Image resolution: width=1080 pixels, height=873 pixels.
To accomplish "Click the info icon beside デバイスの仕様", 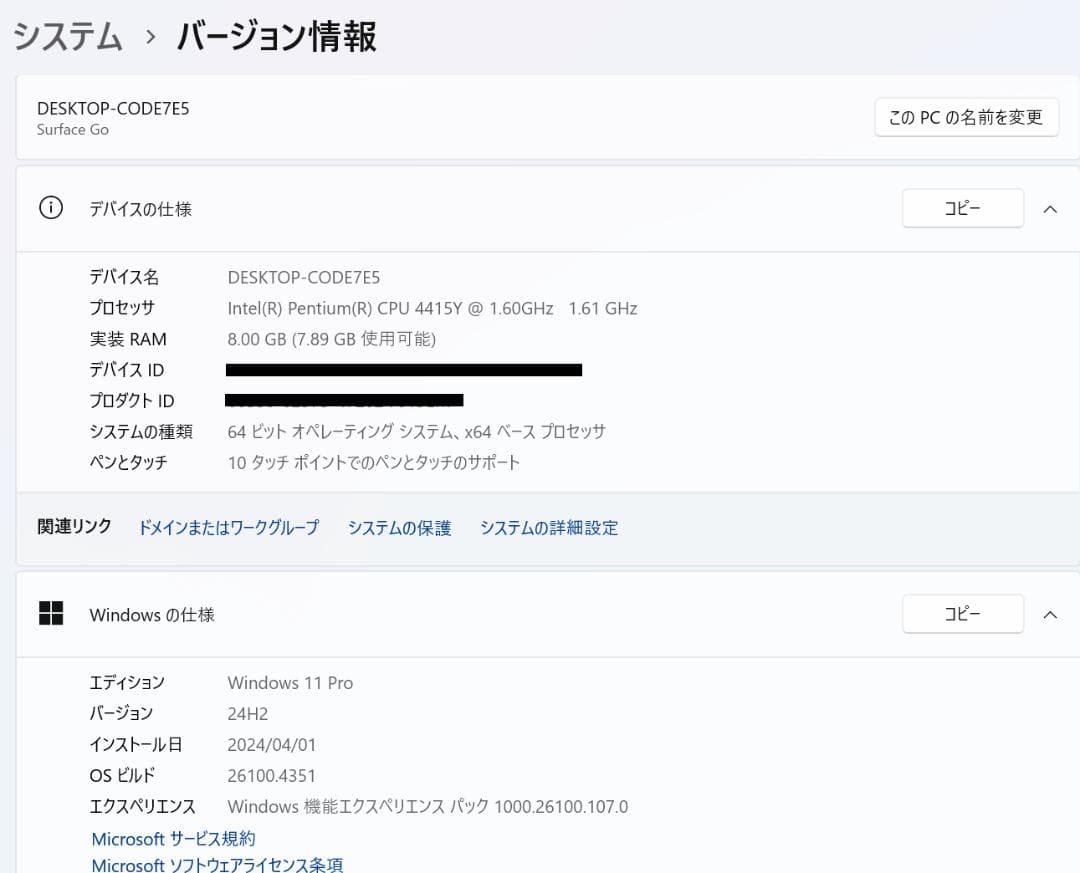I will tap(50, 208).
